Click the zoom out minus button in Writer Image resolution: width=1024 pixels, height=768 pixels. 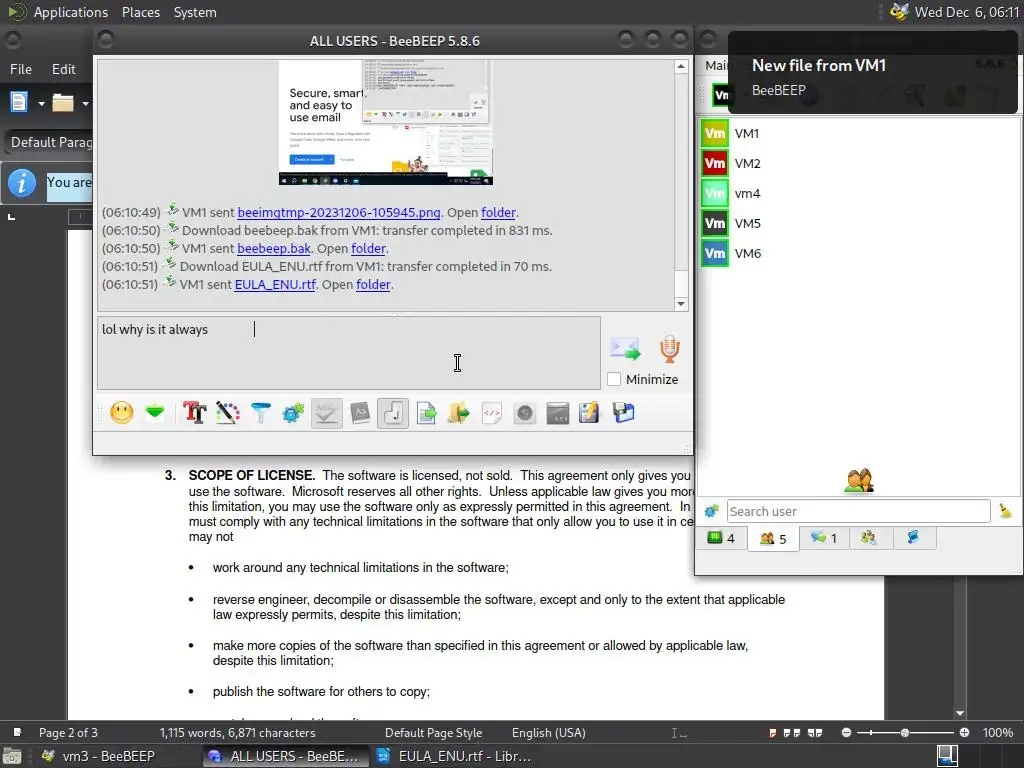(x=846, y=733)
